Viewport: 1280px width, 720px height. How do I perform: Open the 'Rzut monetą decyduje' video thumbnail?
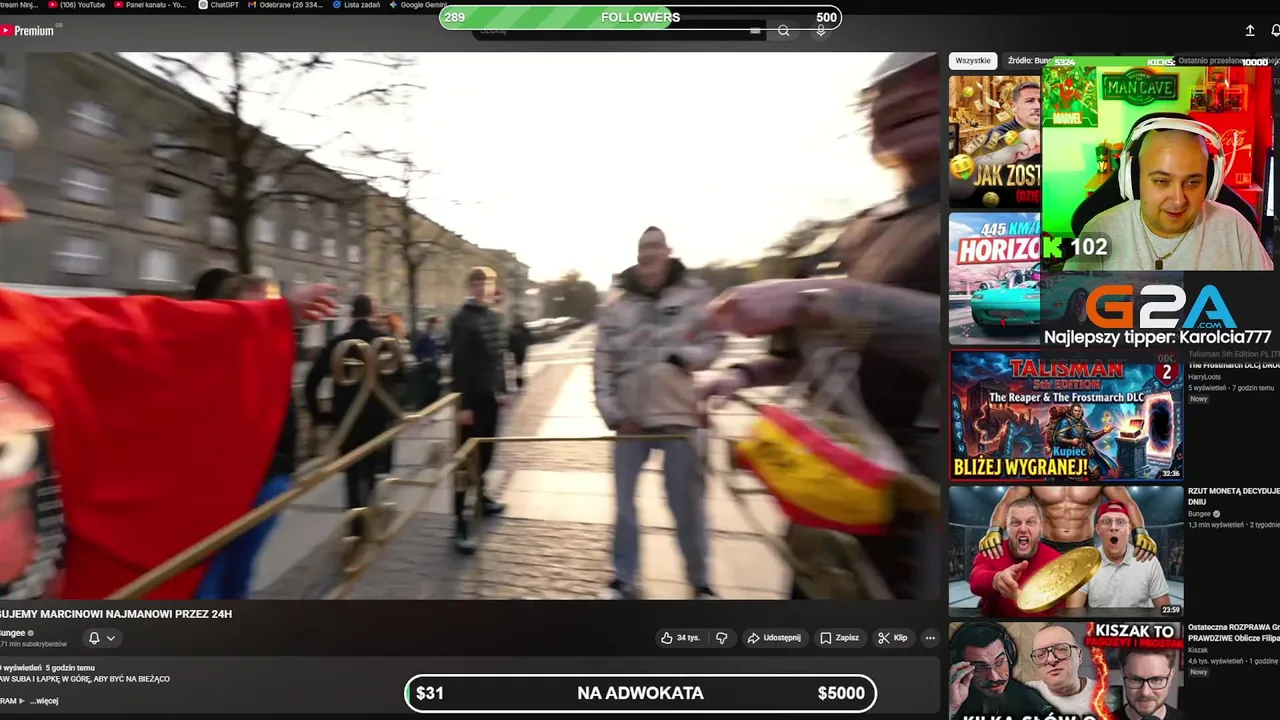pos(1066,551)
